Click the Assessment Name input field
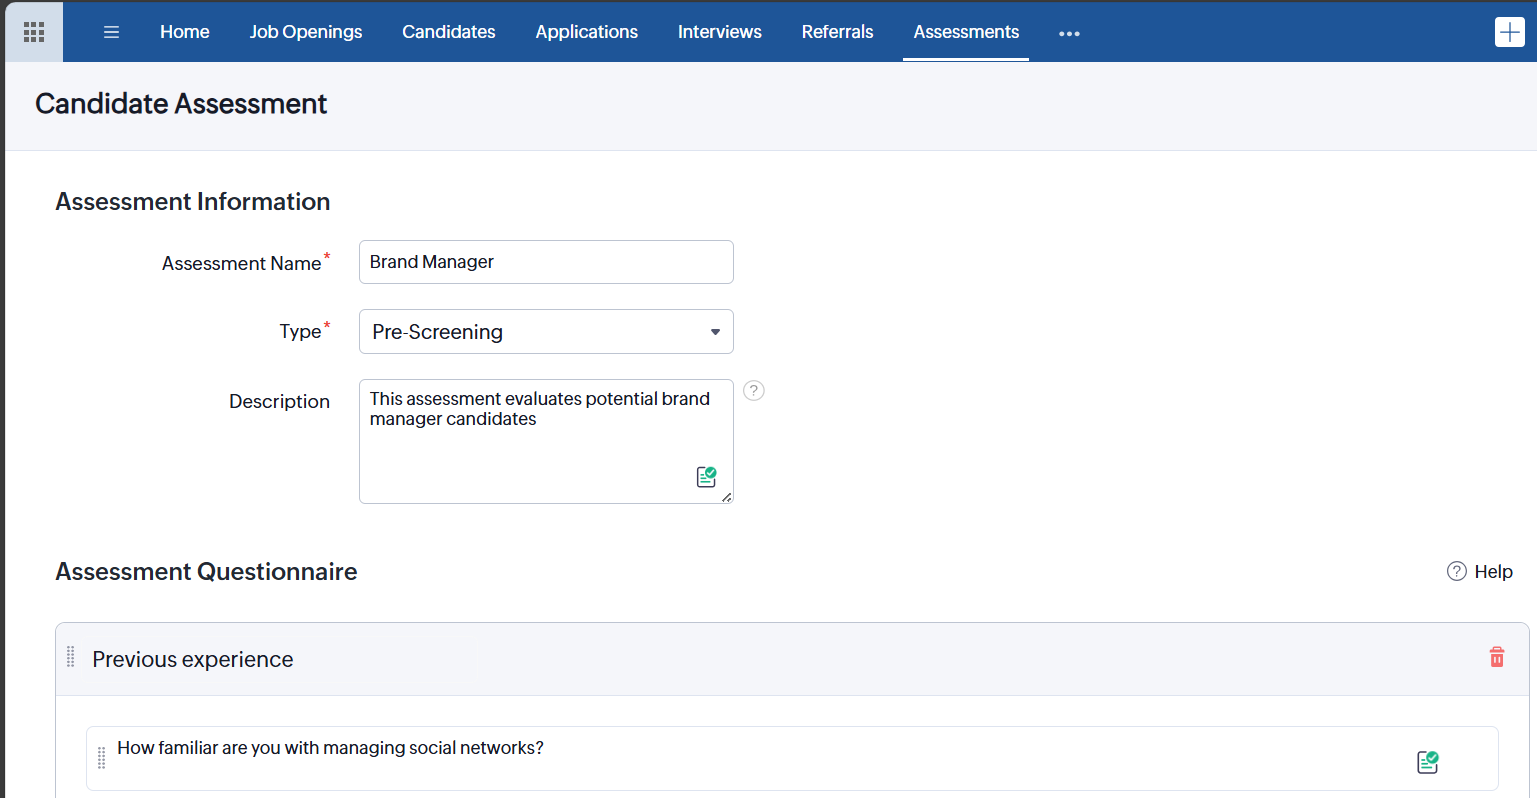Image resolution: width=1537 pixels, height=798 pixels. coord(546,262)
